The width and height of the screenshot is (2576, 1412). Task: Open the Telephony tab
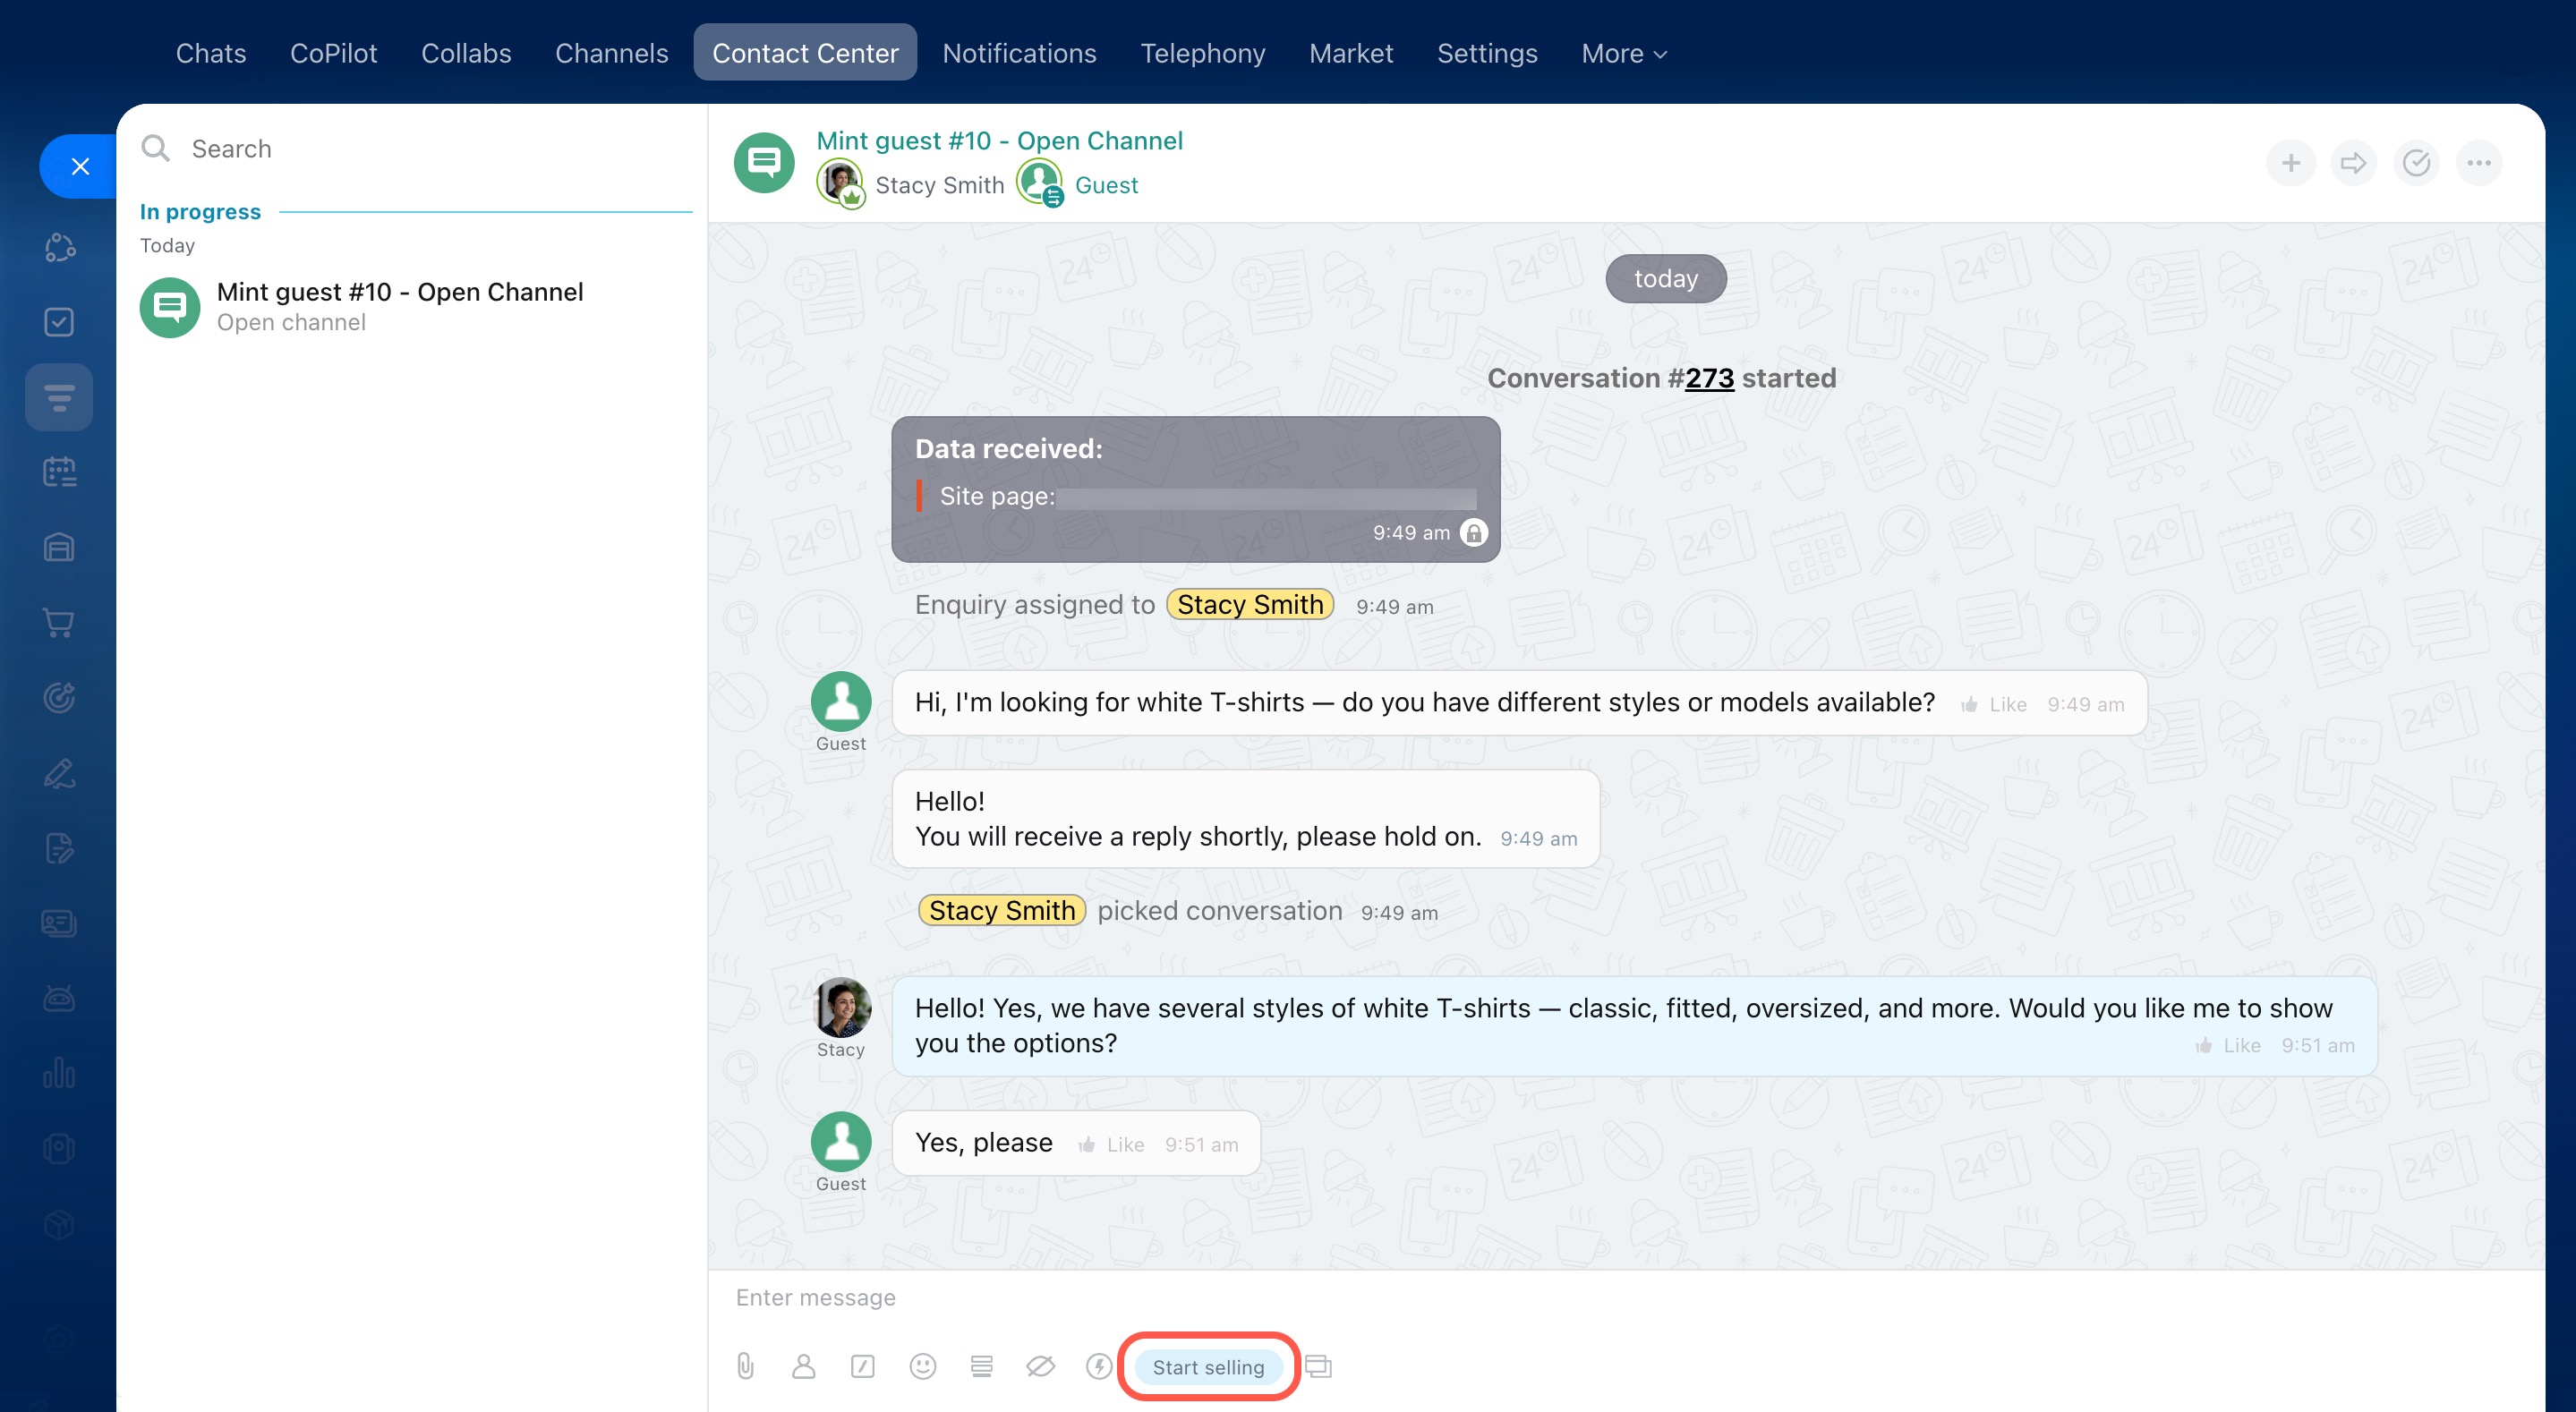point(1202,53)
